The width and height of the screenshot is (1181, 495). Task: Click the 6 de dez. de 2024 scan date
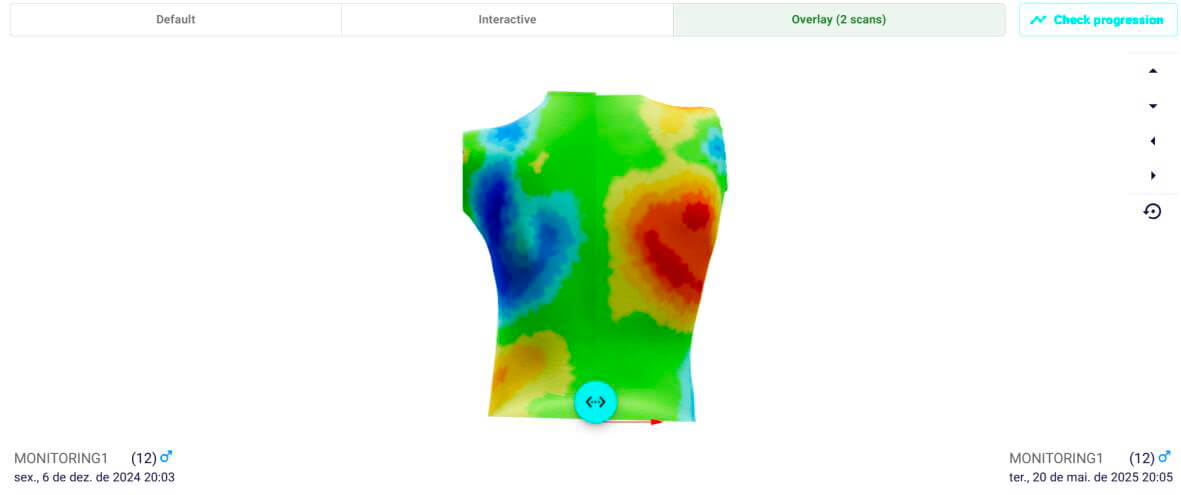pyautogui.click(x=94, y=477)
